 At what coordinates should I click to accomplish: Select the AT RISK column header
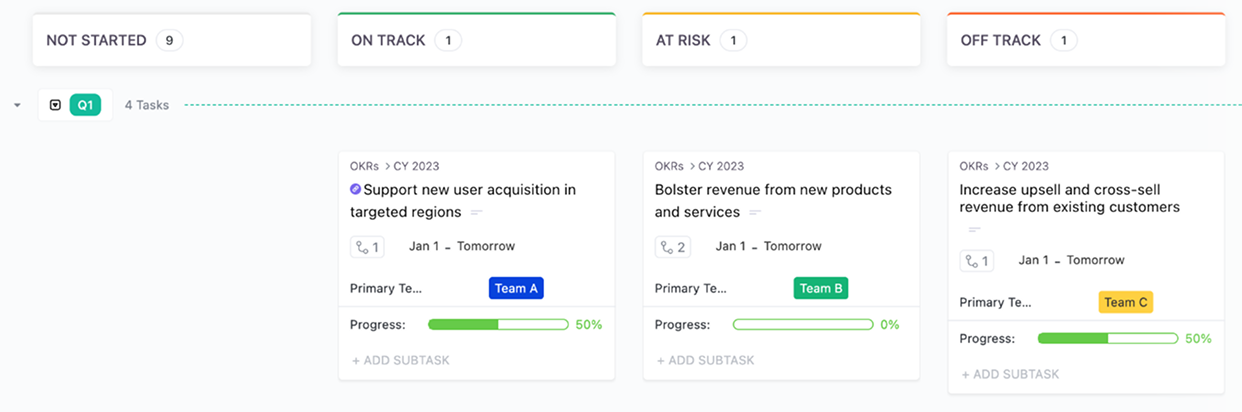[x=781, y=40]
